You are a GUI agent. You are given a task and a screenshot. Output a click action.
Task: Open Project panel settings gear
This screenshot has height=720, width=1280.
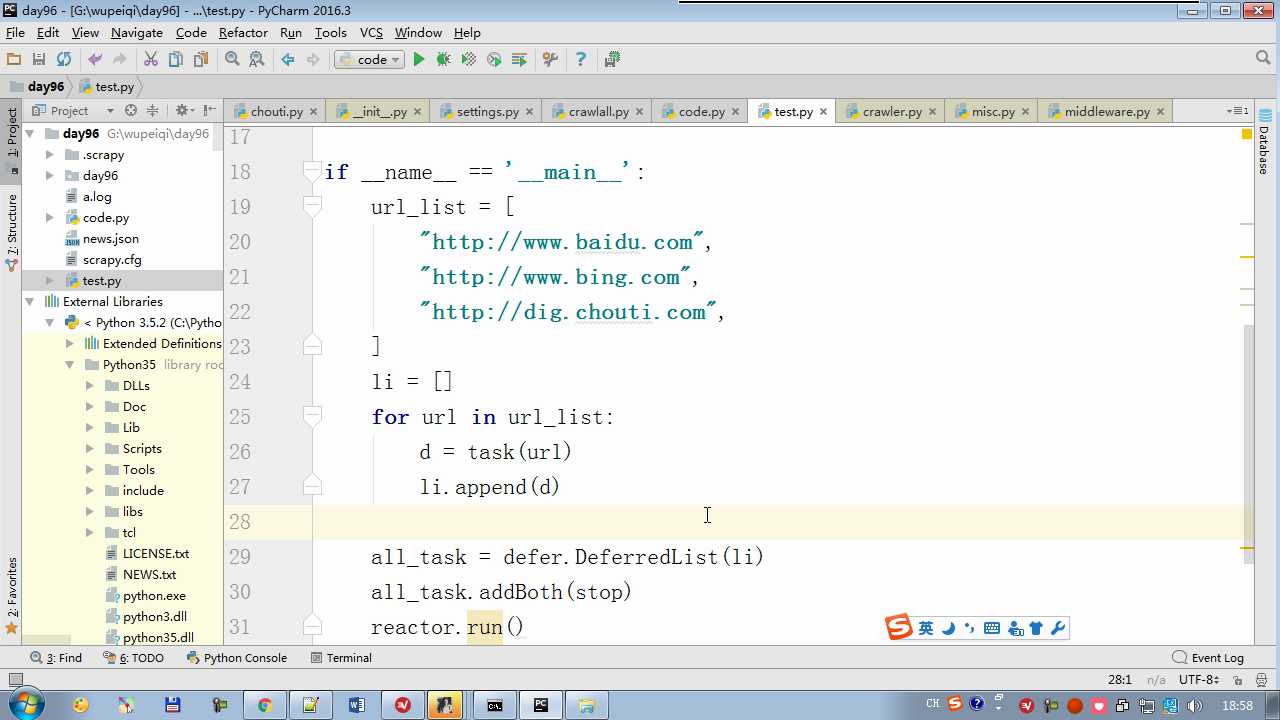click(184, 111)
